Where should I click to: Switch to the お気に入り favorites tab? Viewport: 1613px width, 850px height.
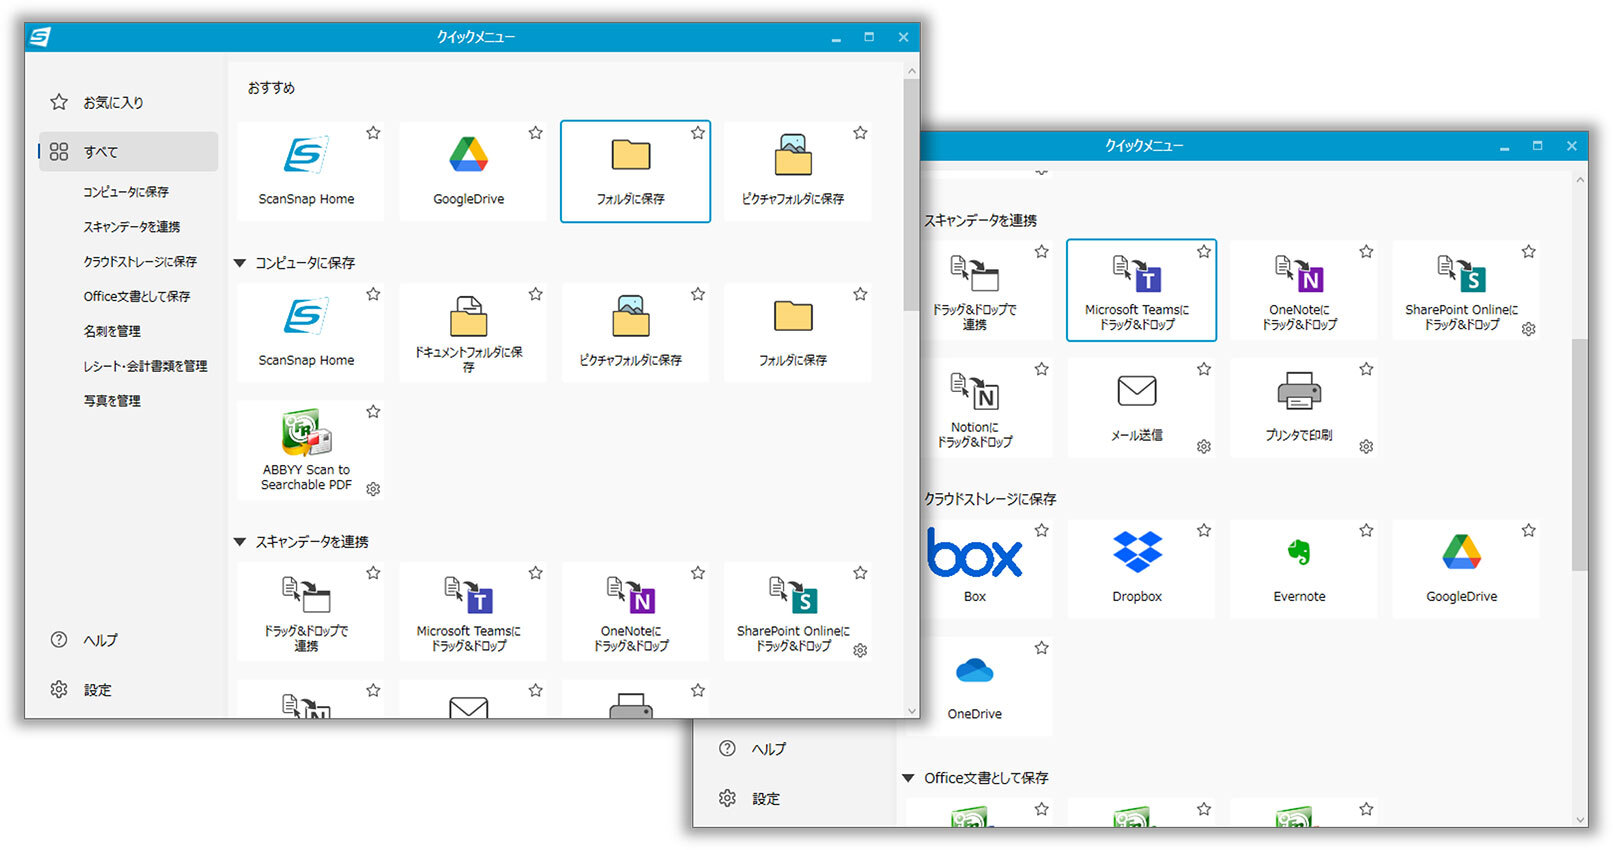pos(112,102)
